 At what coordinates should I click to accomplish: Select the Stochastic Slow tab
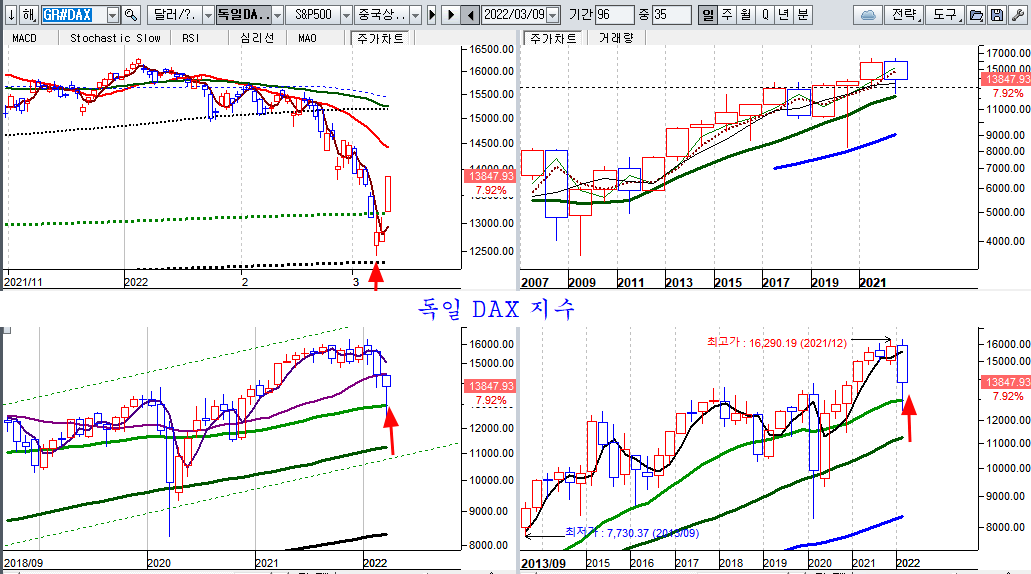[115, 38]
